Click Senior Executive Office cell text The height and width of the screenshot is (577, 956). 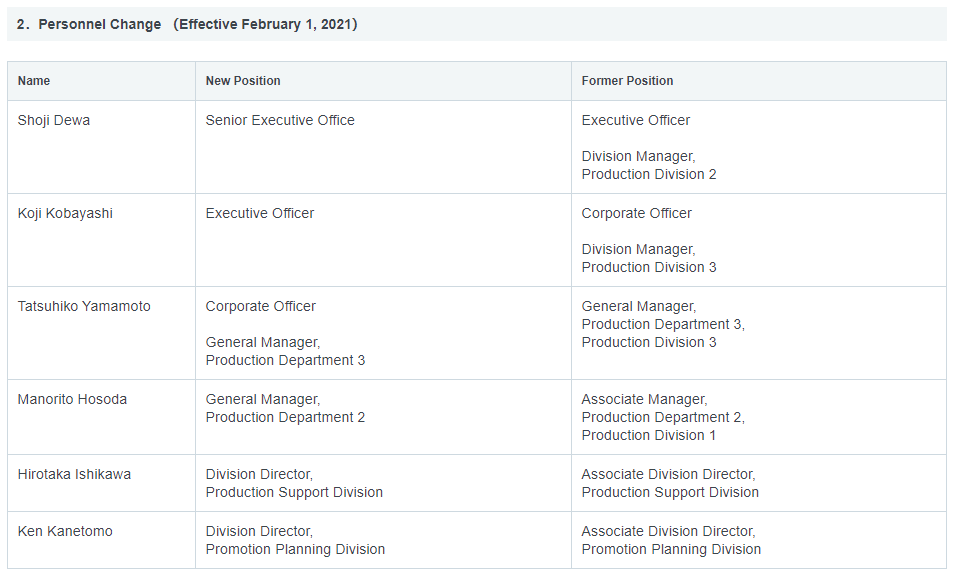(280, 120)
